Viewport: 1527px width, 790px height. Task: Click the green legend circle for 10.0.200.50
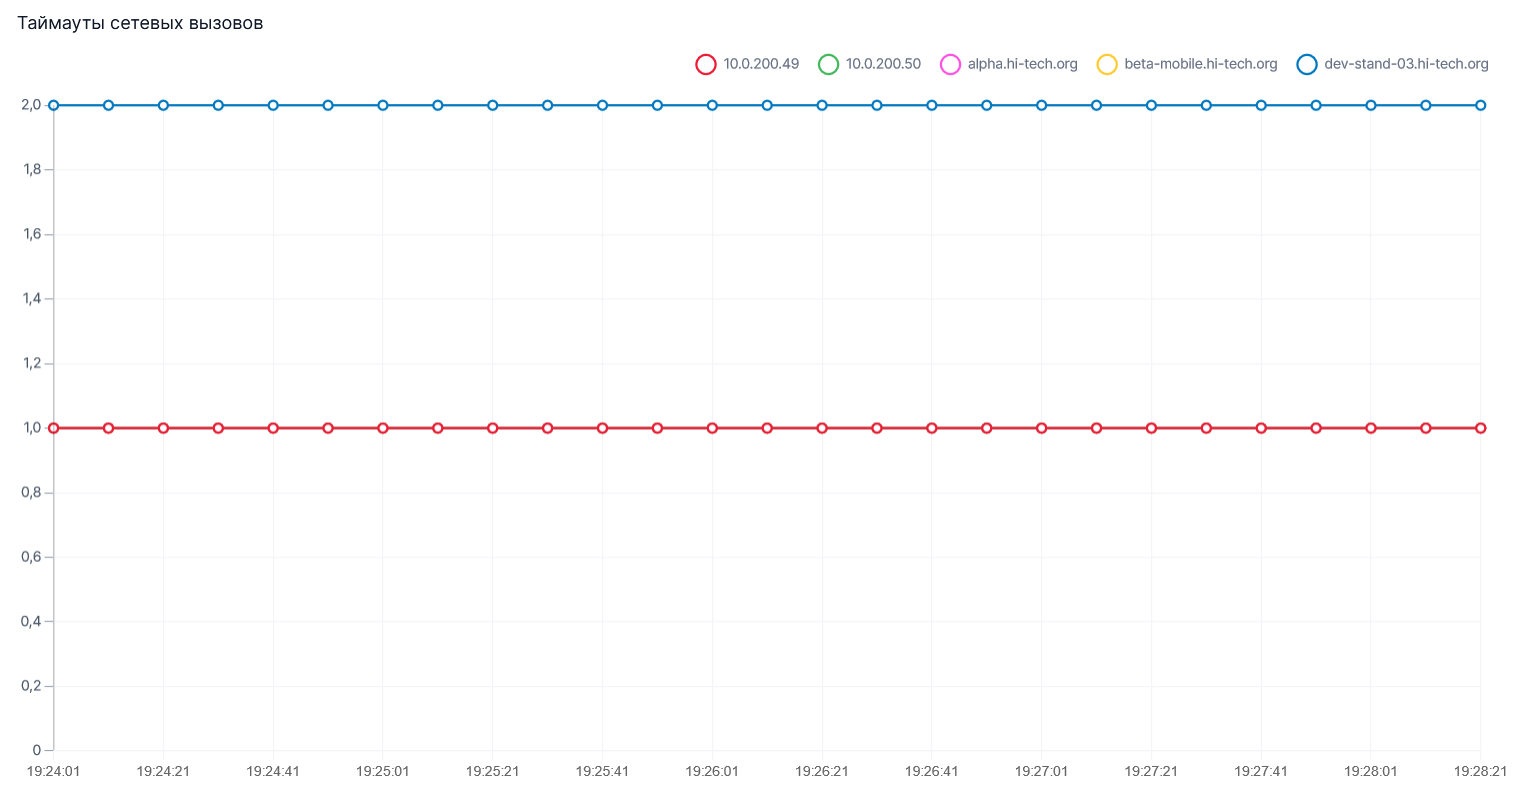[x=828, y=64]
